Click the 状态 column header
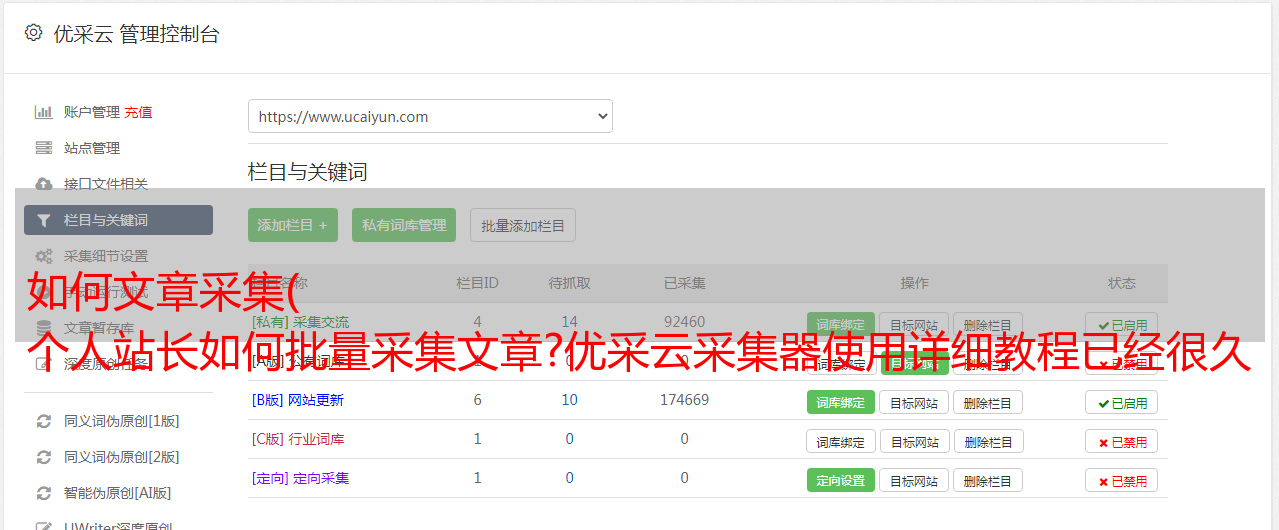 click(x=1121, y=283)
